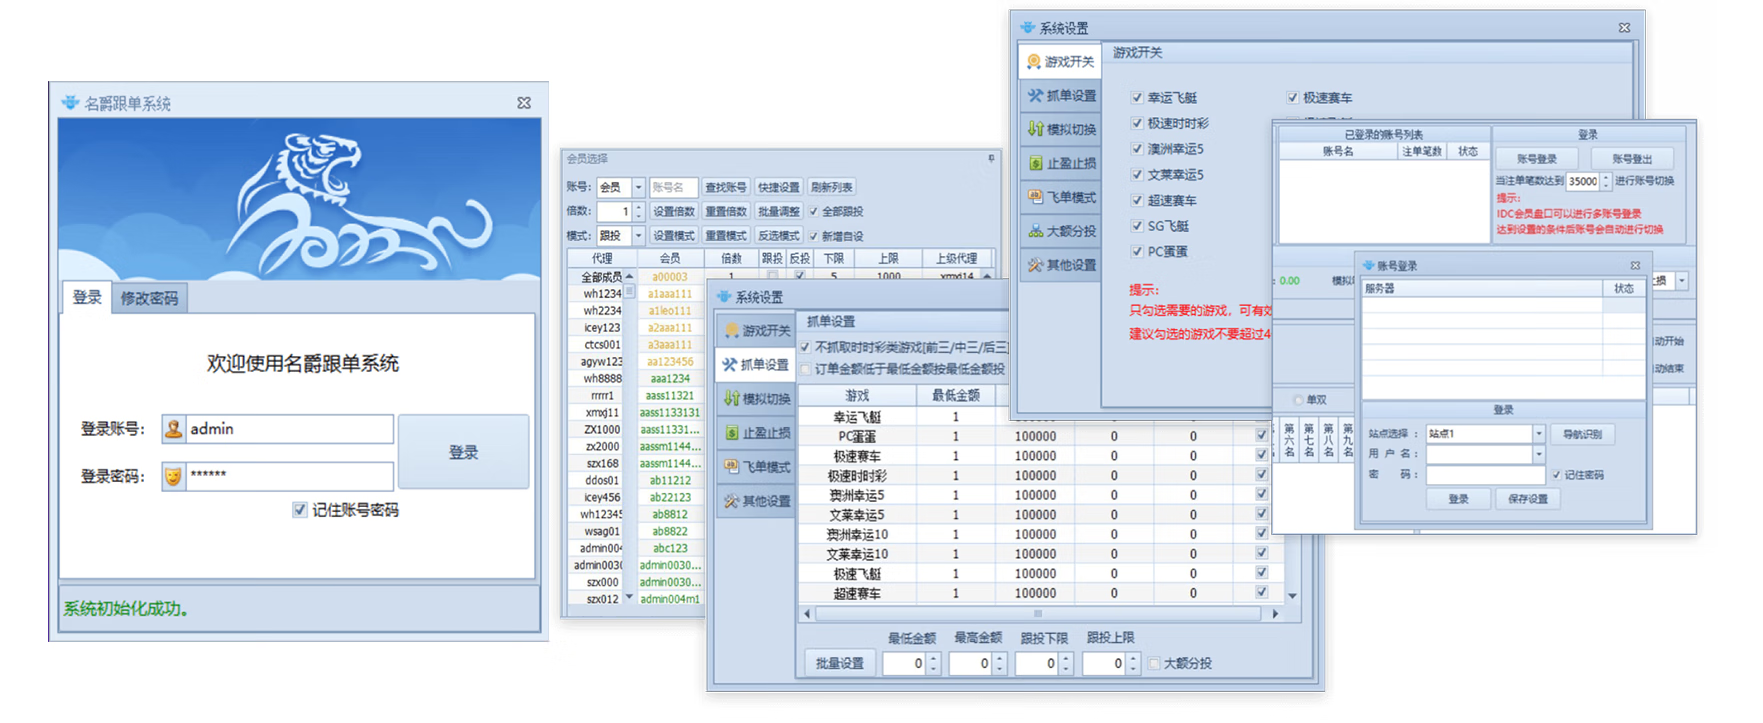Click the 账号名 search input field
This screenshot has height=723, width=1763.
point(672,187)
